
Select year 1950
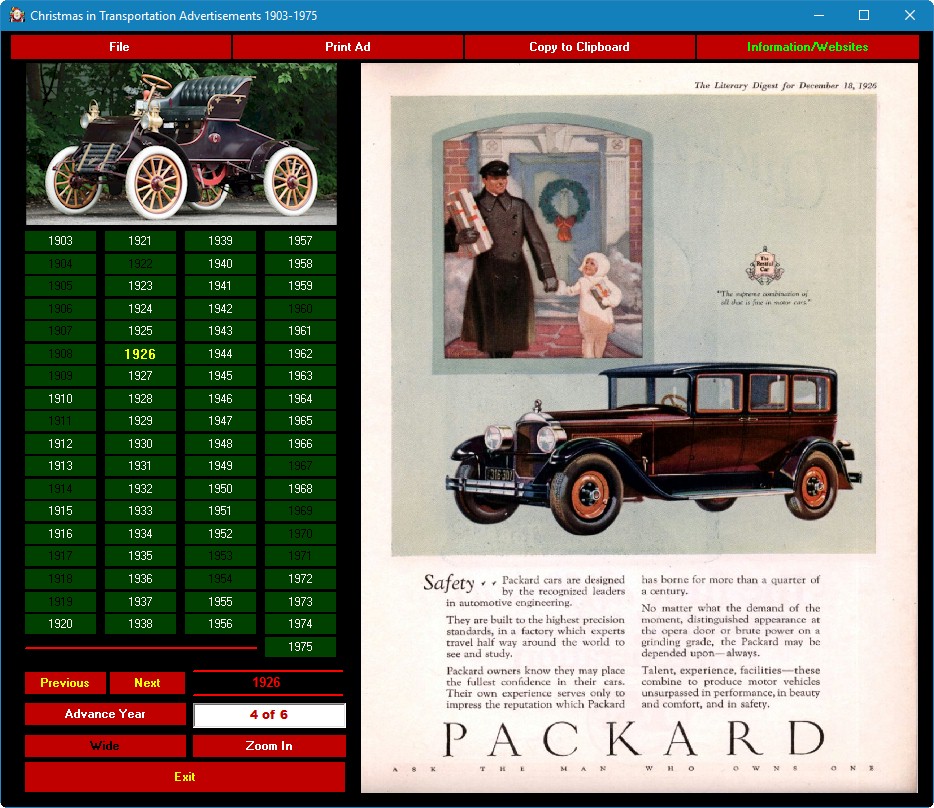(x=220, y=489)
